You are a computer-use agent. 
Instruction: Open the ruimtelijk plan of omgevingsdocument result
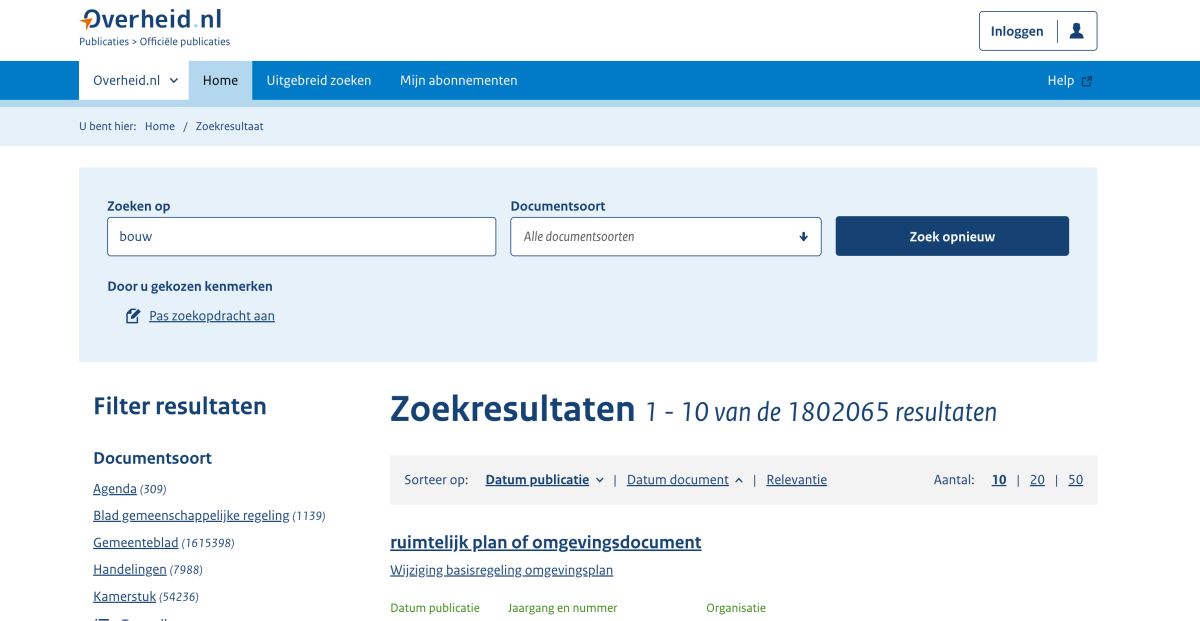pos(545,542)
